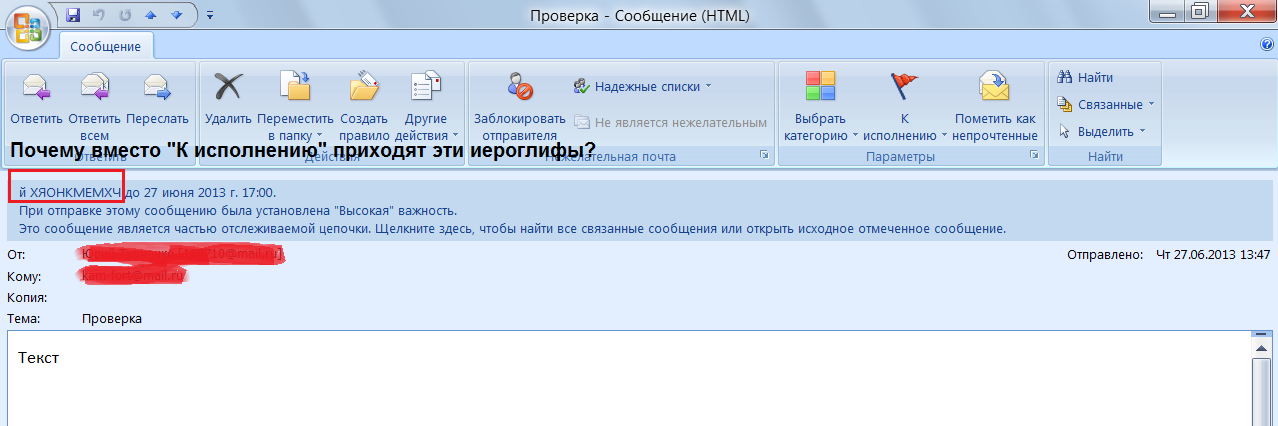Click Save icon in quick access toolbar

click(x=72, y=15)
